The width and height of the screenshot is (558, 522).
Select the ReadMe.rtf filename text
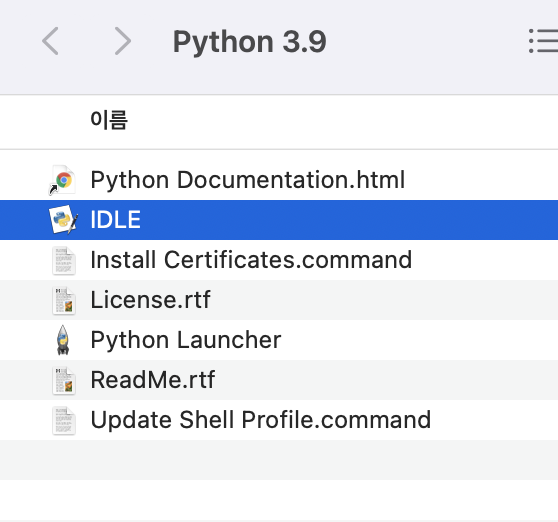[x=153, y=380]
